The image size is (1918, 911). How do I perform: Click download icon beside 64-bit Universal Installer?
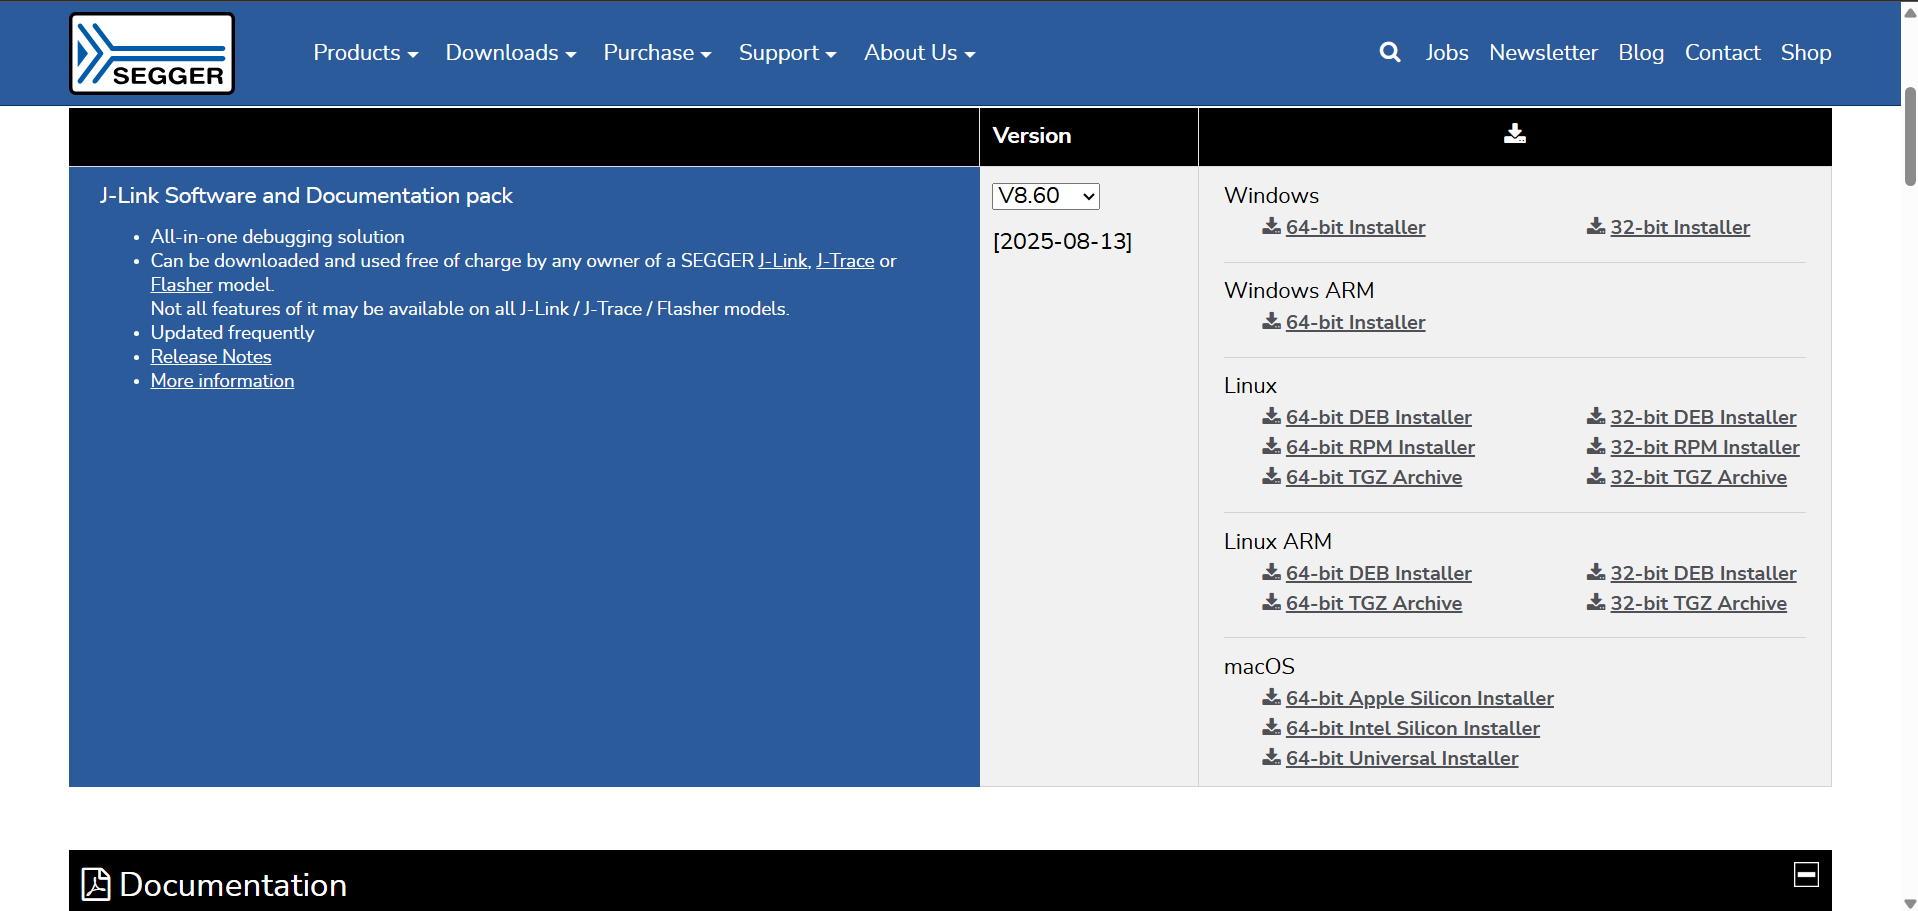[x=1271, y=757]
